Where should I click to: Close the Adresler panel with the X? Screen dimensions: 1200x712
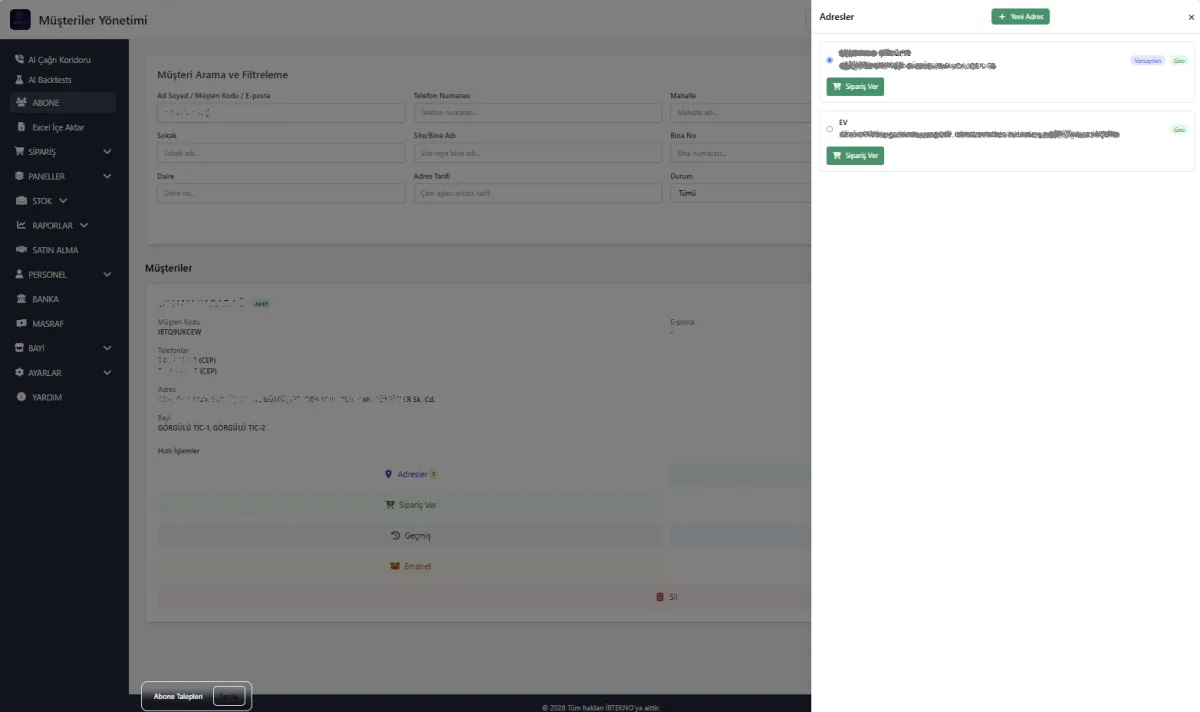(x=1191, y=17)
